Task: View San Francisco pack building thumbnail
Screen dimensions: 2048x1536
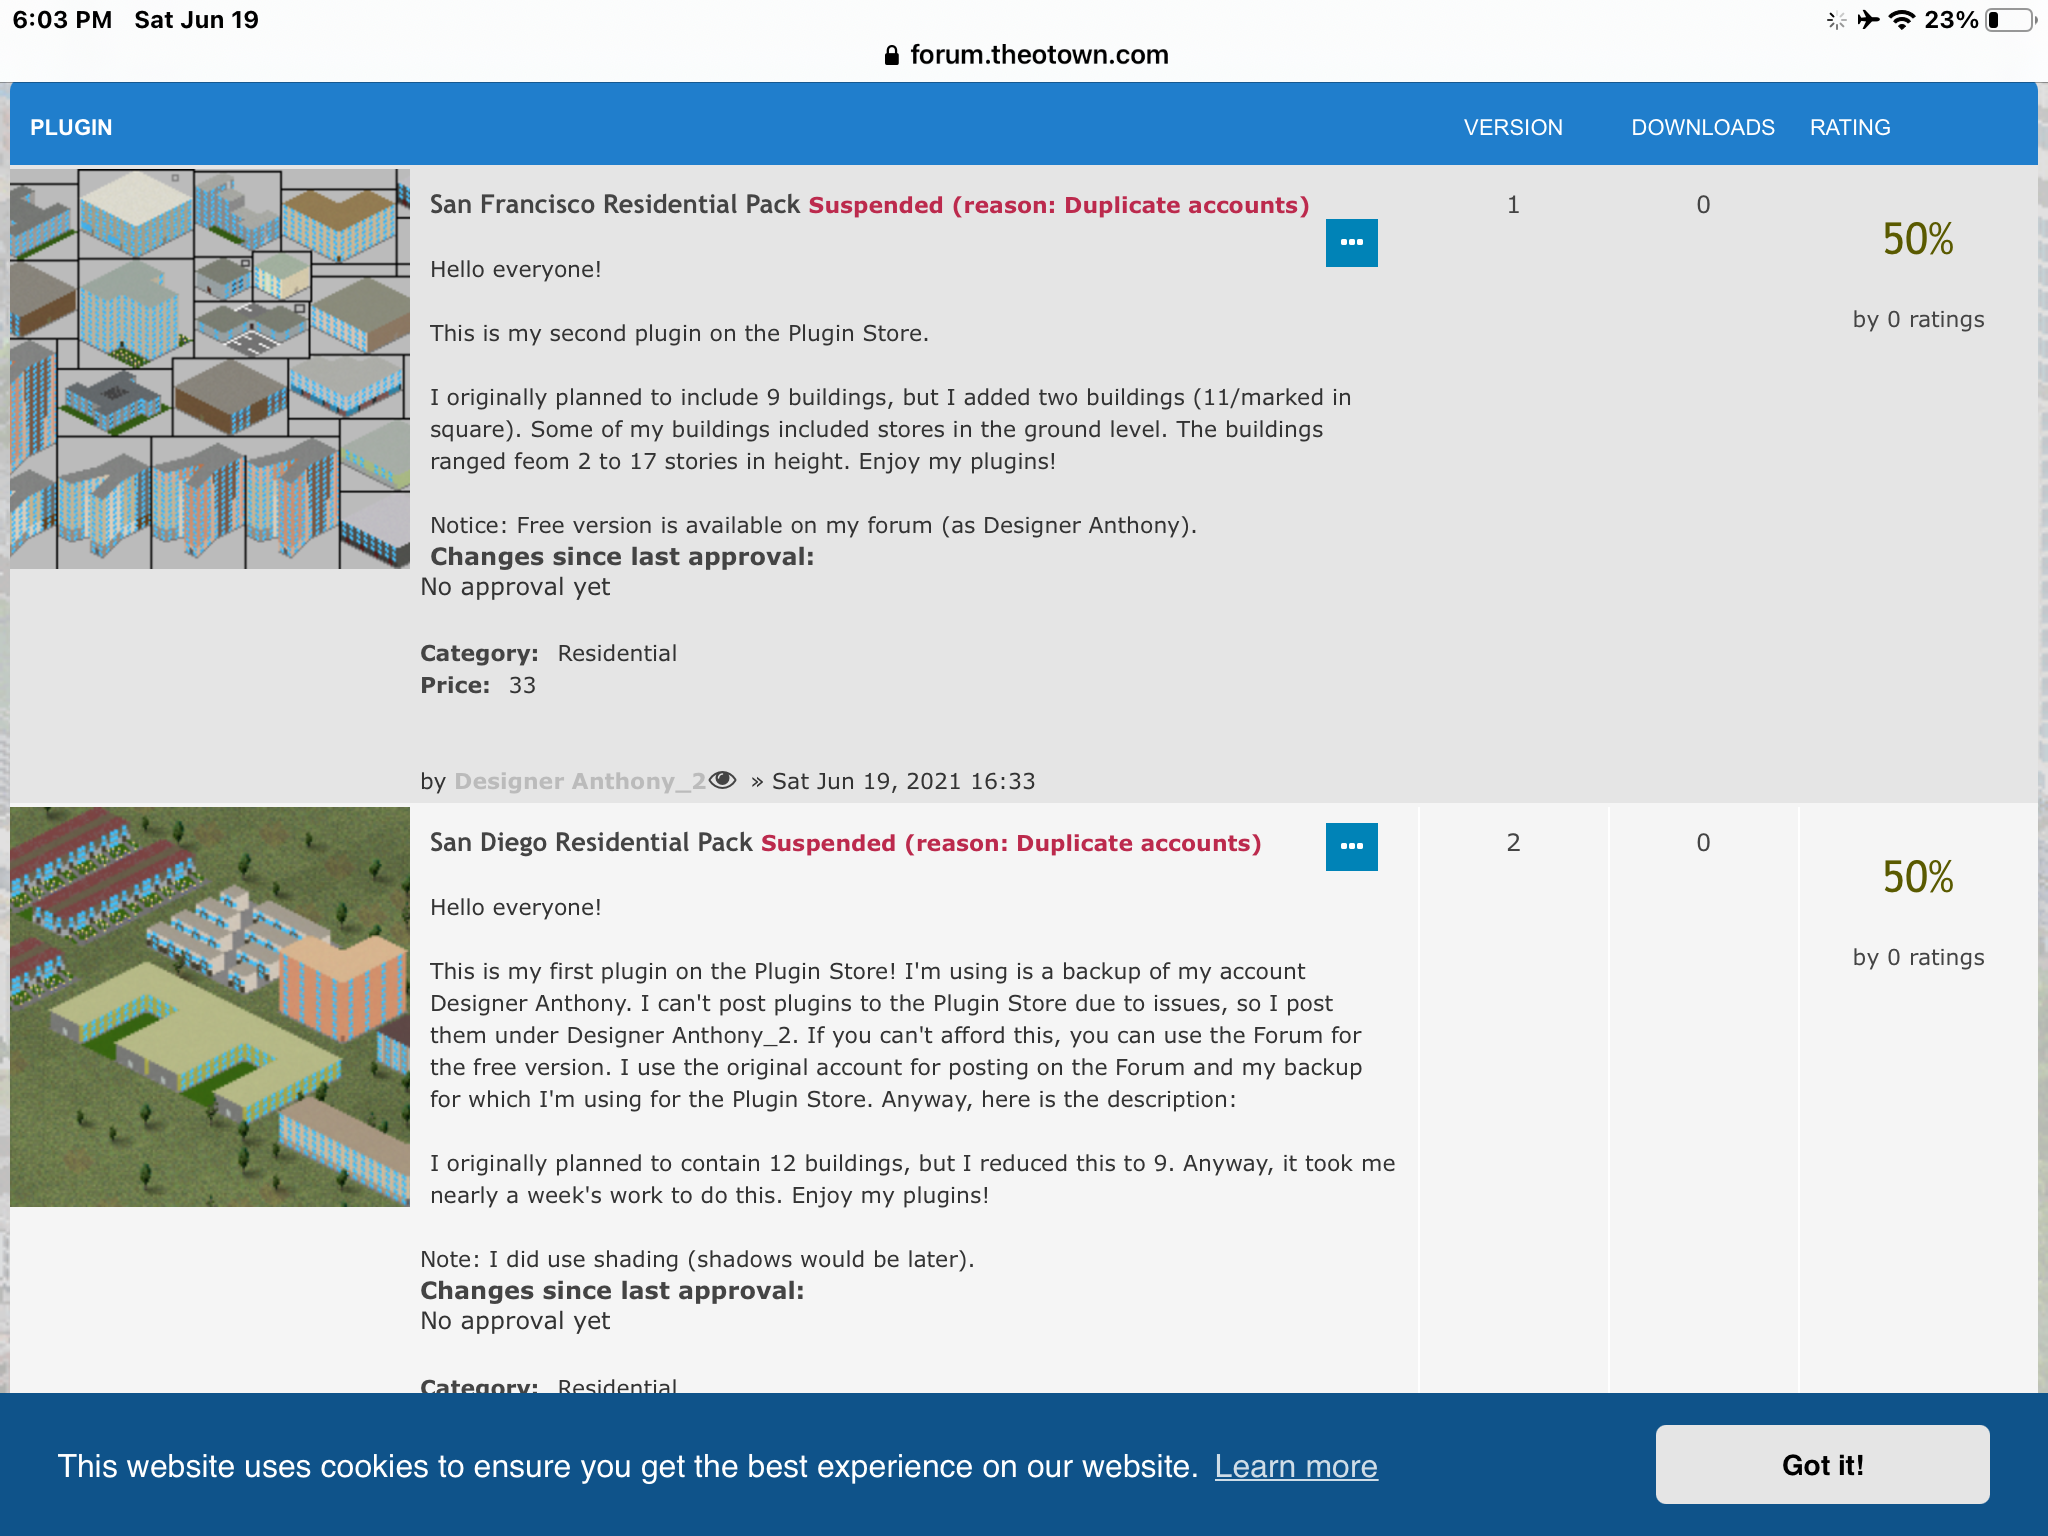Action: (x=210, y=369)
